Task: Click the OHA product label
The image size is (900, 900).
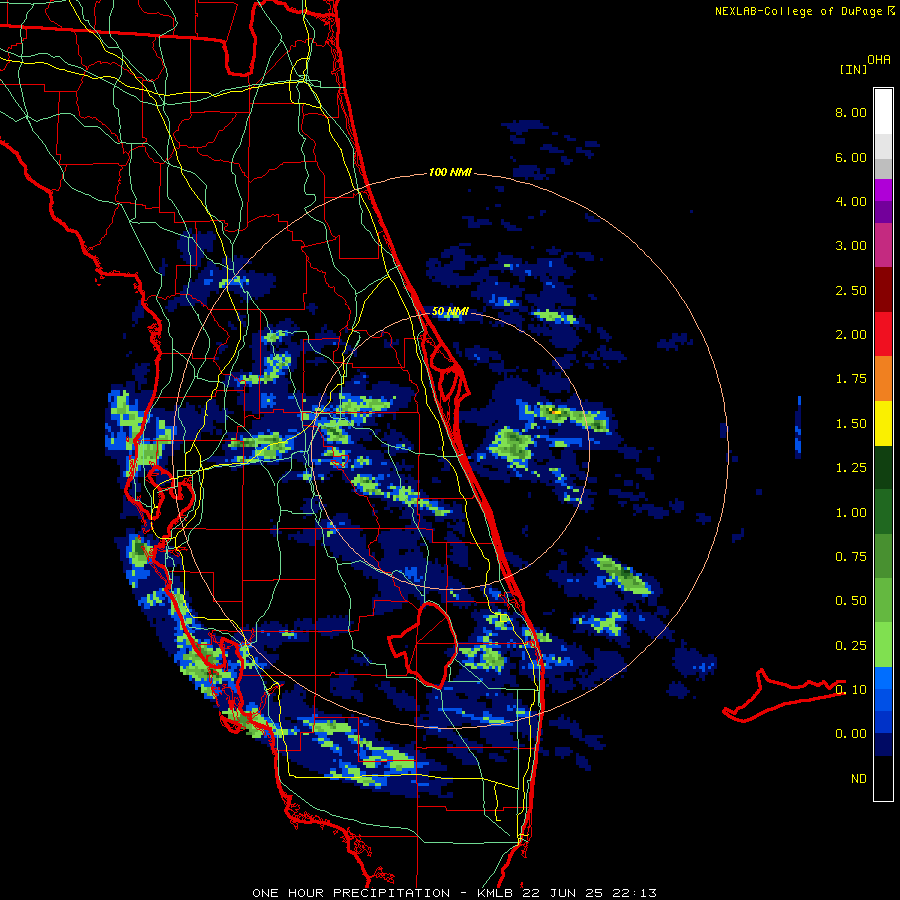Action: pyautogui.click(x=879, y=60)
